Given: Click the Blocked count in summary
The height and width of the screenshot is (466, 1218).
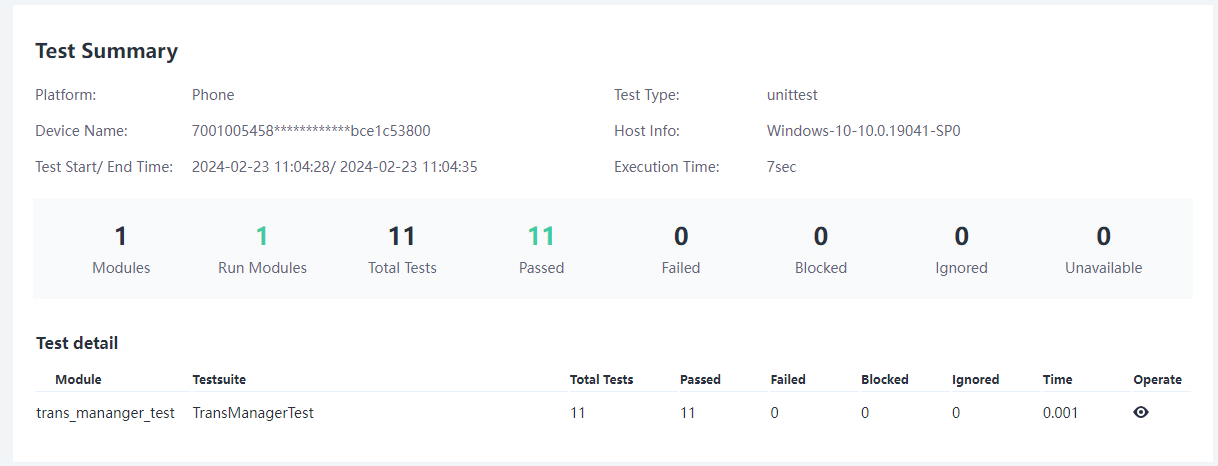Looking at the screenshot, I should coord(821,236).
